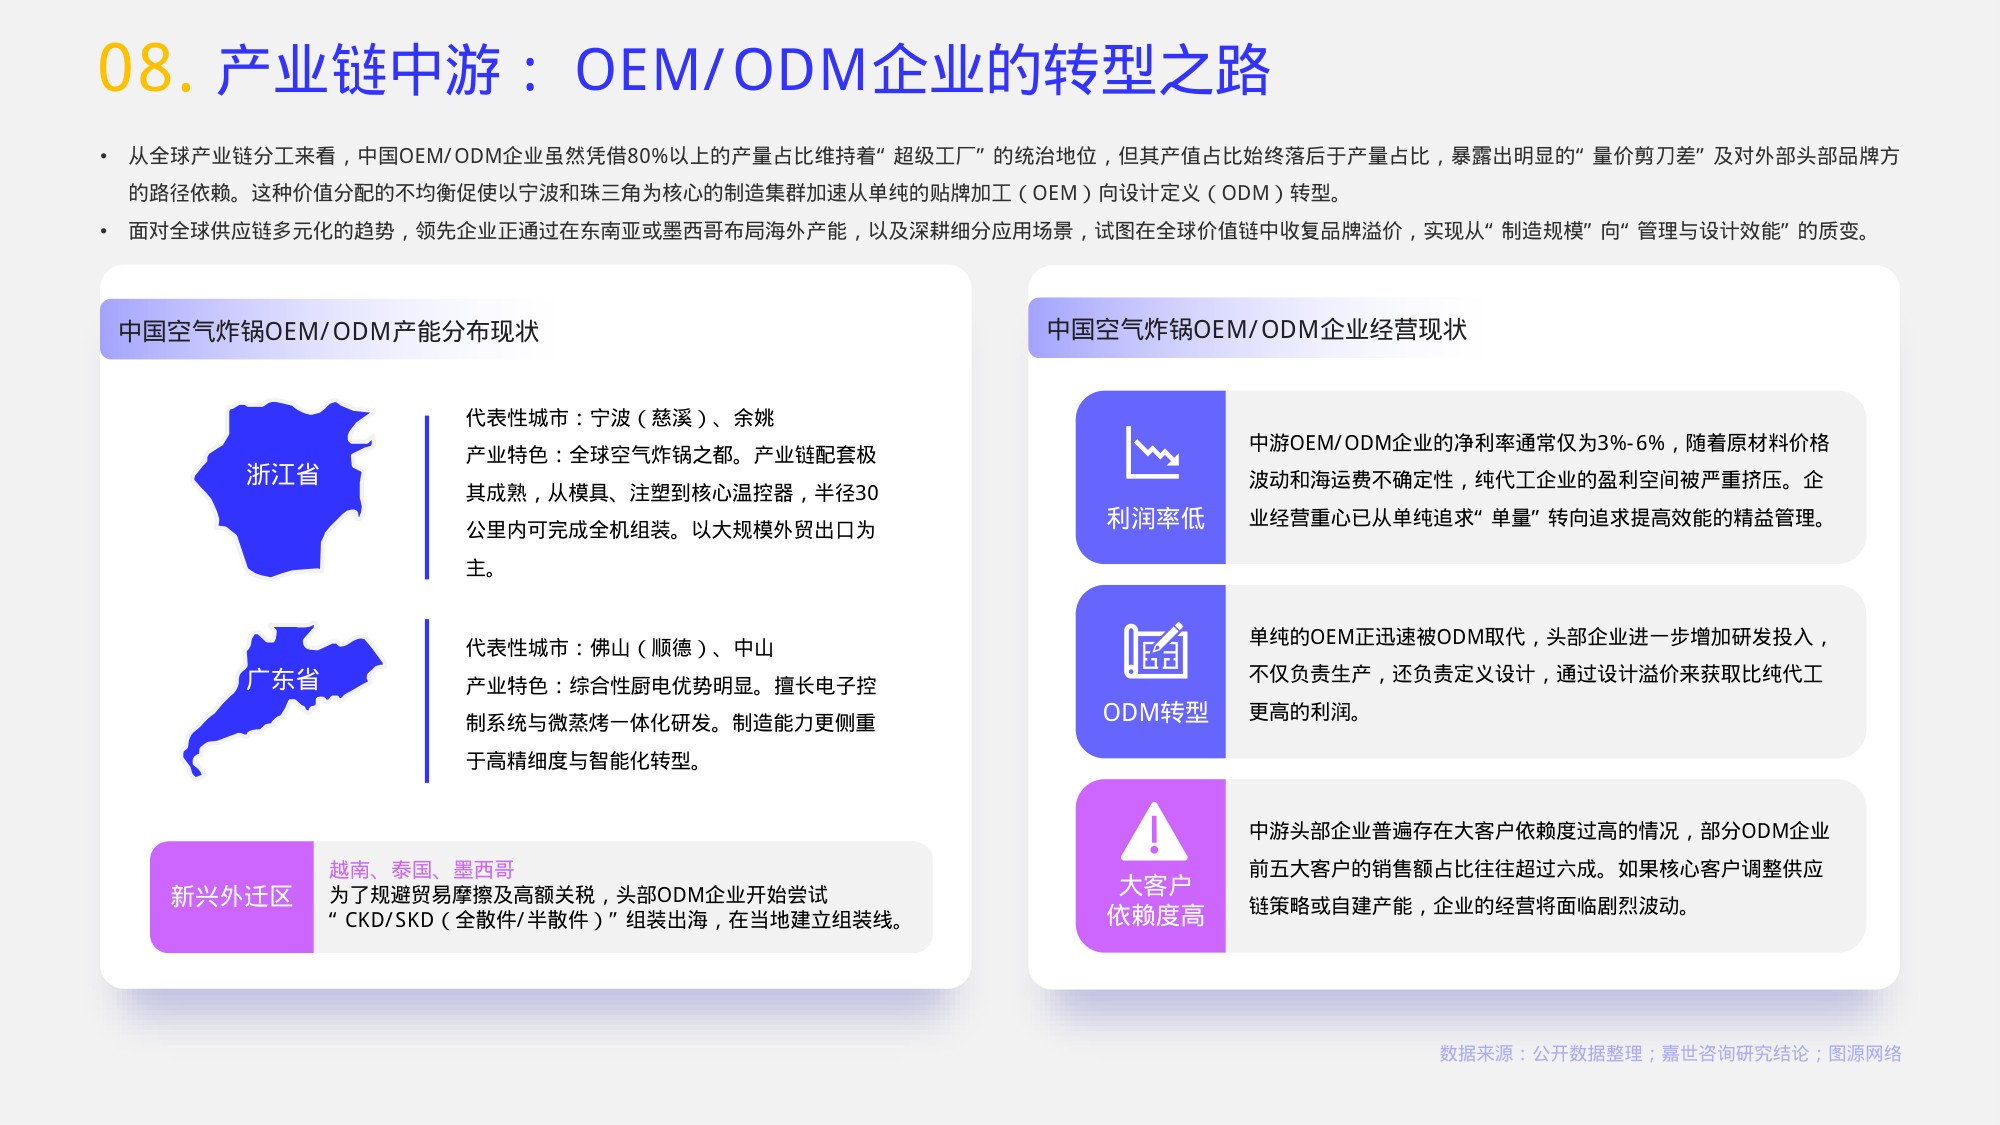Click the 利润率低 label
Image resolution: width=2000 pixels, height=1125 pixels.
point(1155,518)
